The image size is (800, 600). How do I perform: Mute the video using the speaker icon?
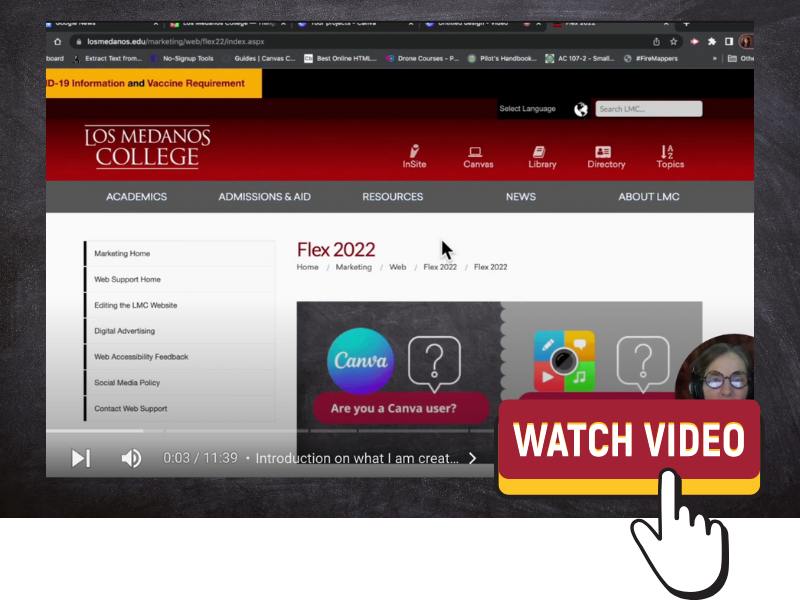(x=131, y=458)
